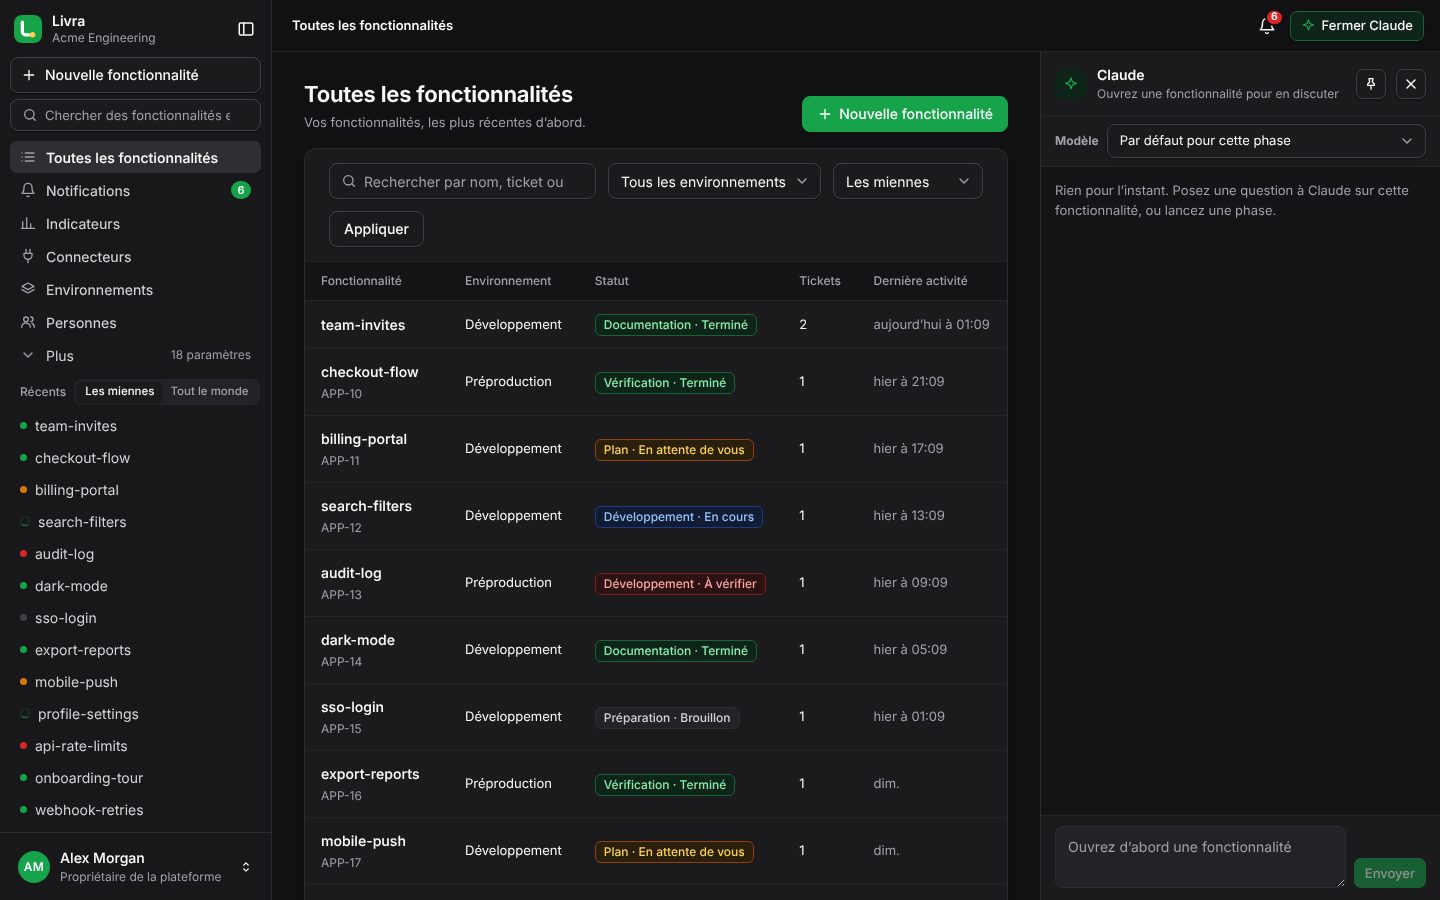
Task: Open the Modèle dropdown in Claude panel
Action: 1266,141
